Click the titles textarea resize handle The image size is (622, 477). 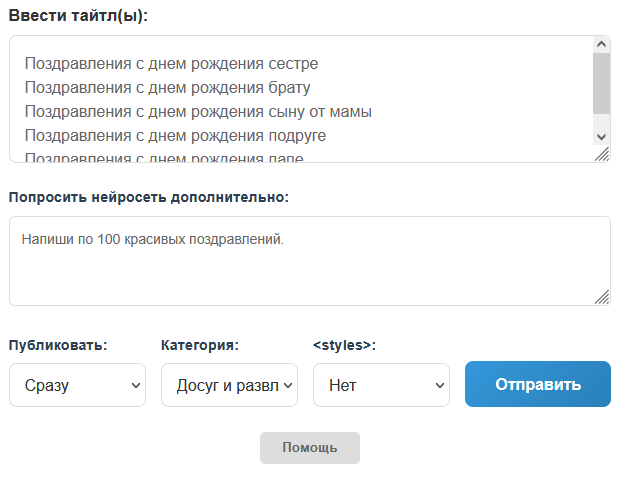coord(601,154)
